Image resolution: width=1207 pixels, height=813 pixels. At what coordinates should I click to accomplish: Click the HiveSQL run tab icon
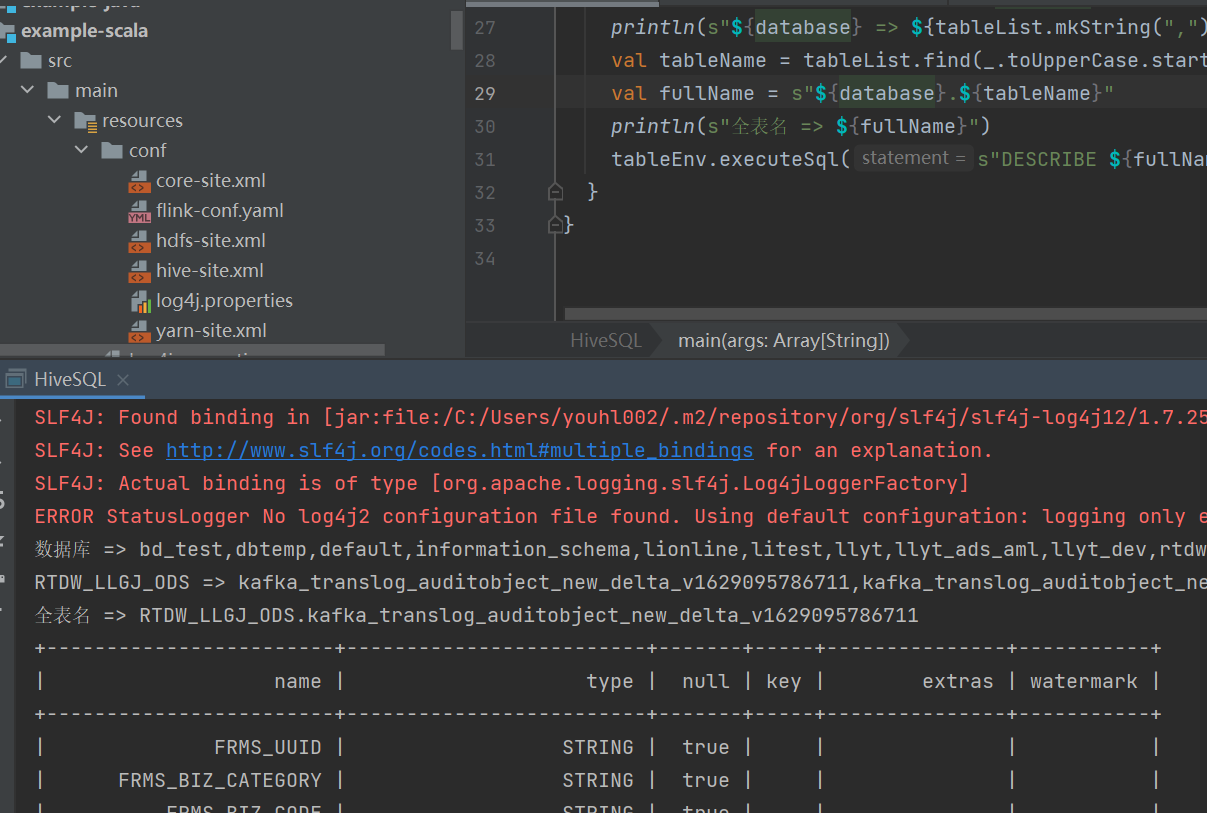tap(15, 379)
